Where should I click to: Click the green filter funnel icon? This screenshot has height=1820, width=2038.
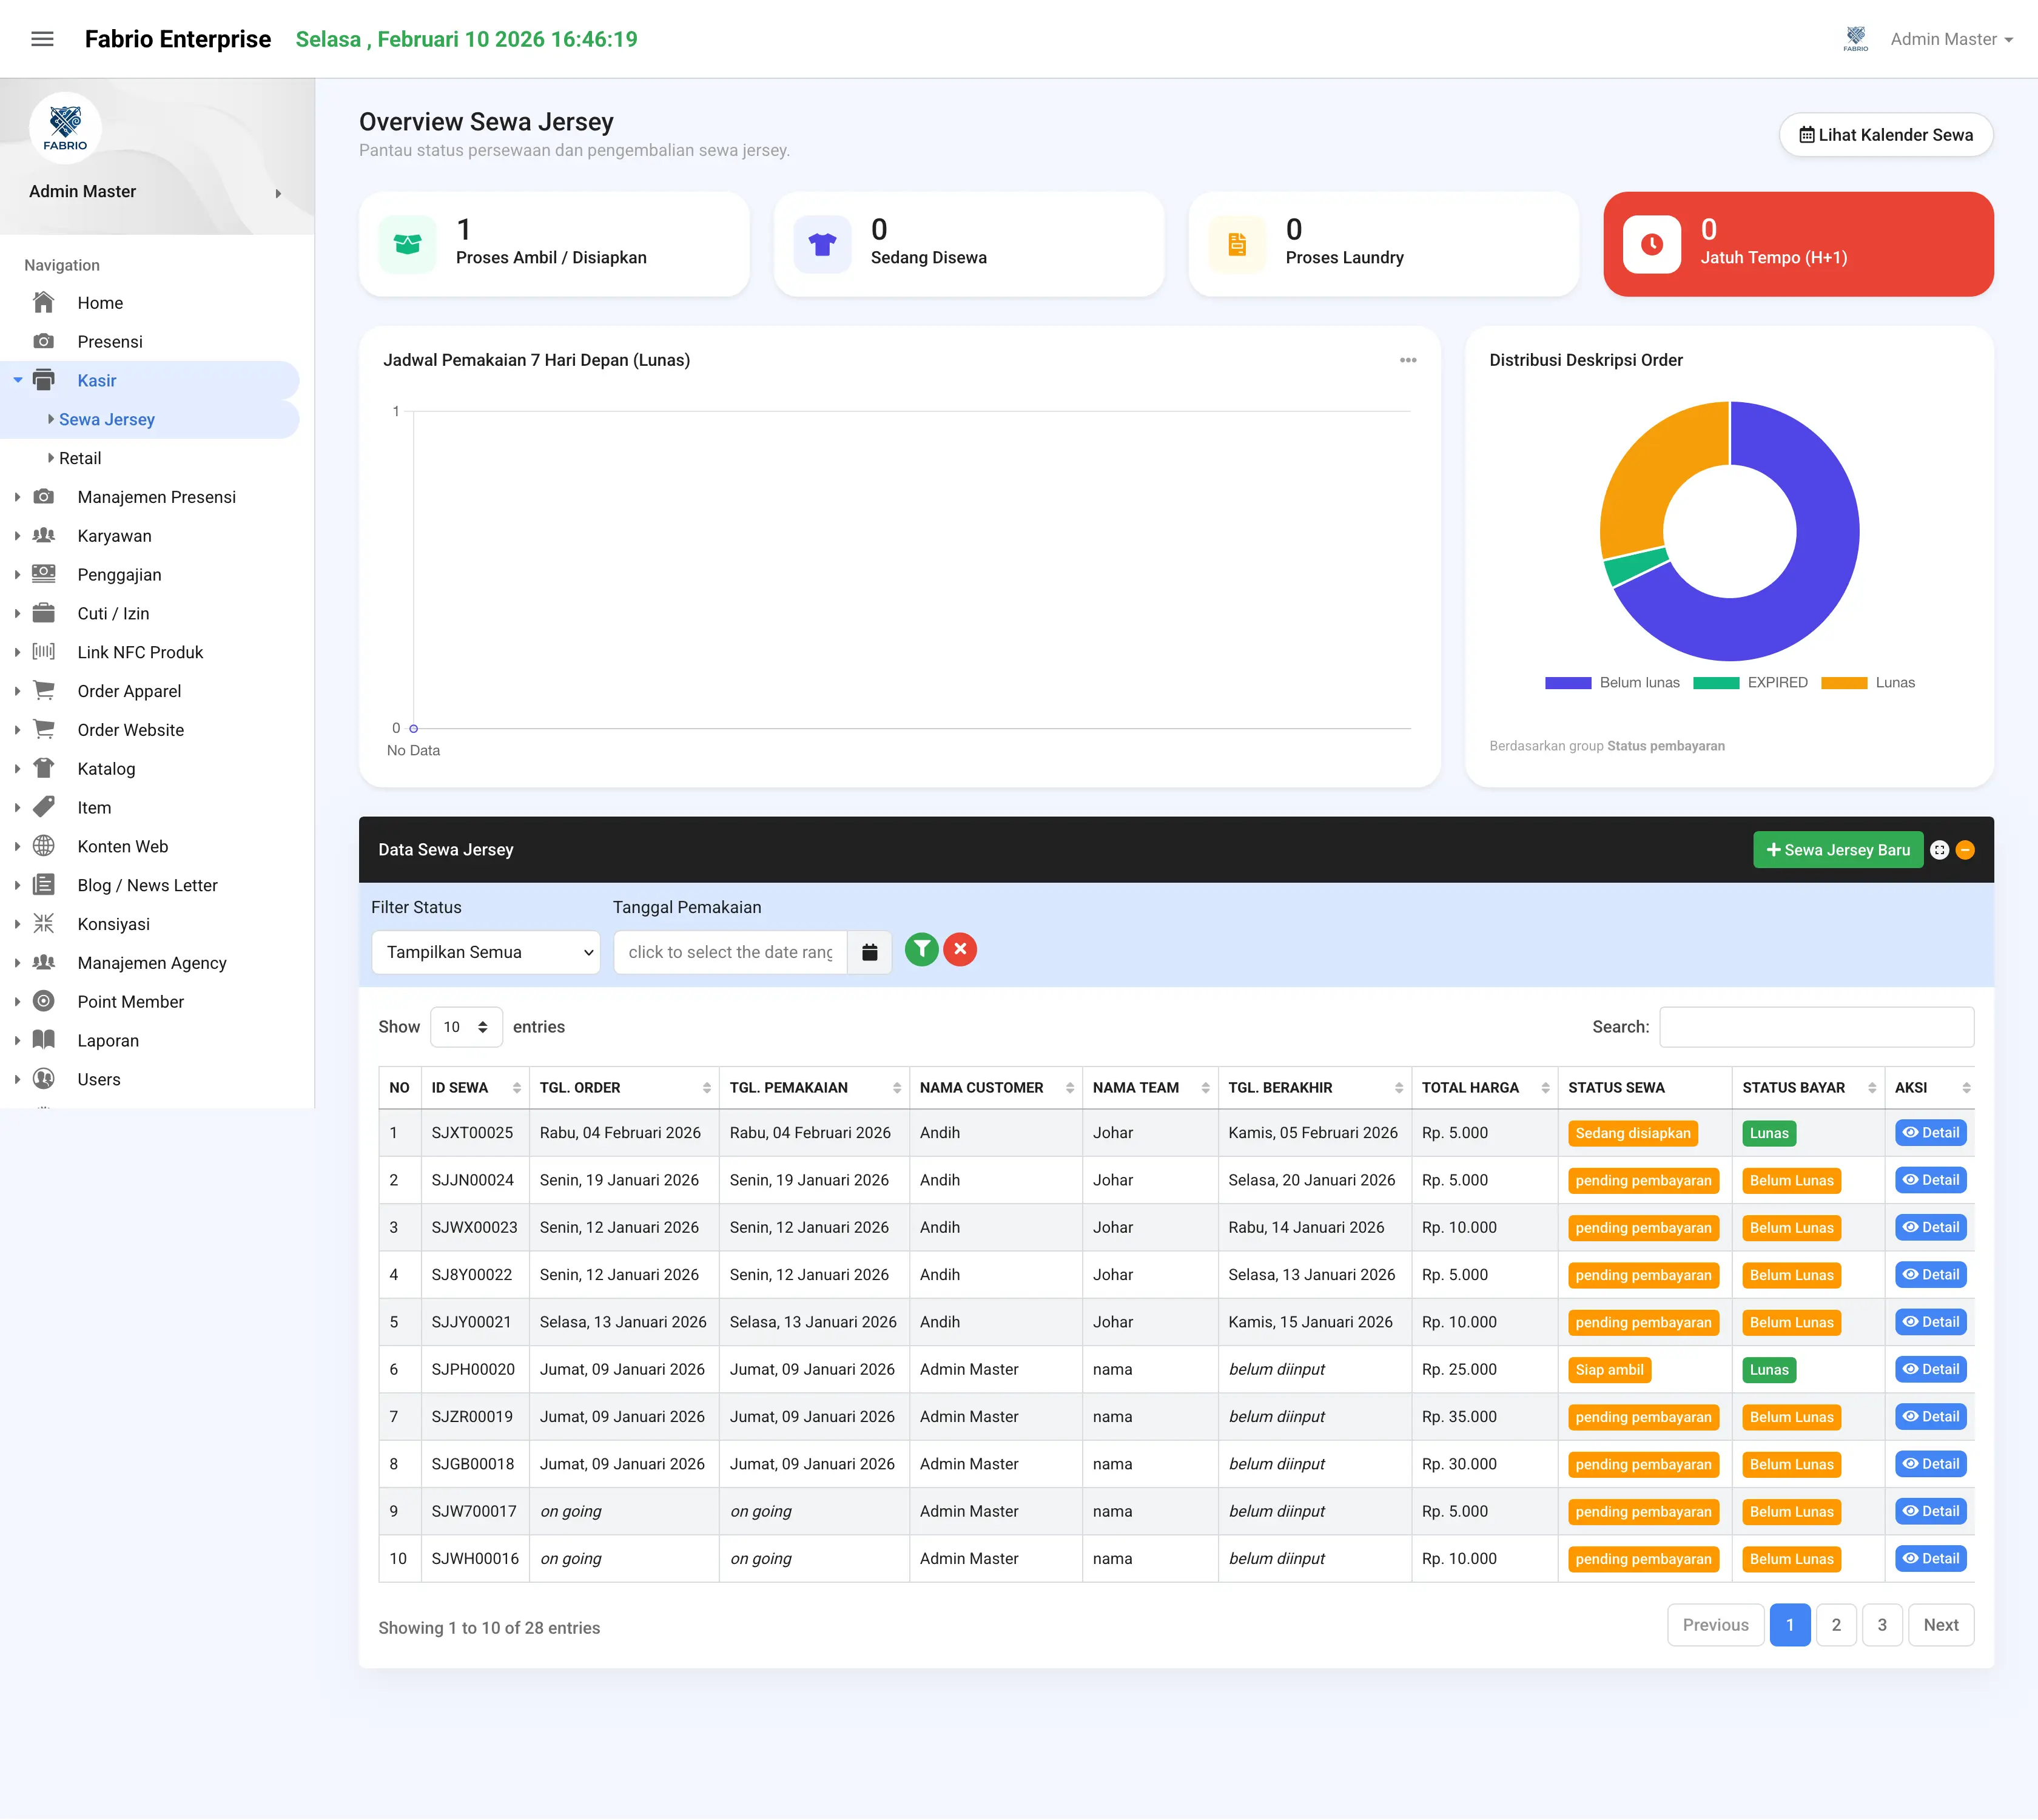[x=921, y=949]
